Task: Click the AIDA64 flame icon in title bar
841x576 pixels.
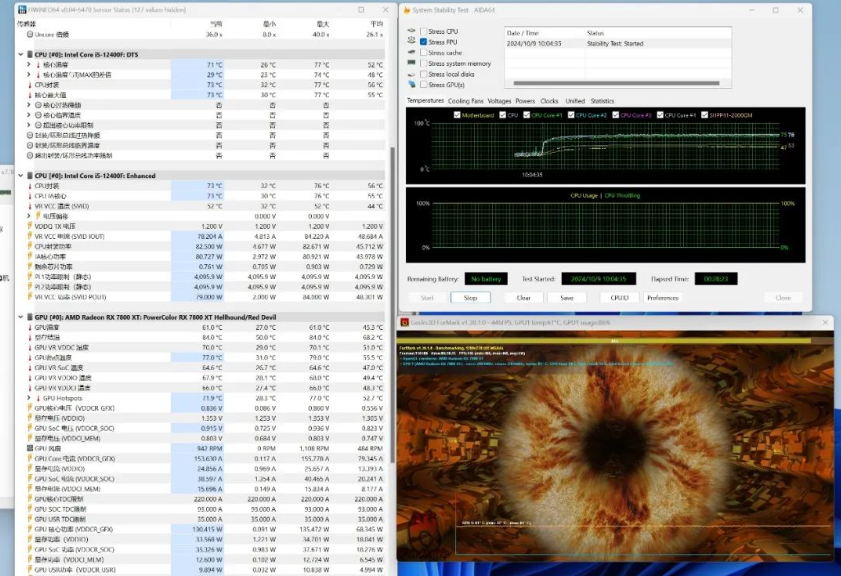Action: coord(407,10)
